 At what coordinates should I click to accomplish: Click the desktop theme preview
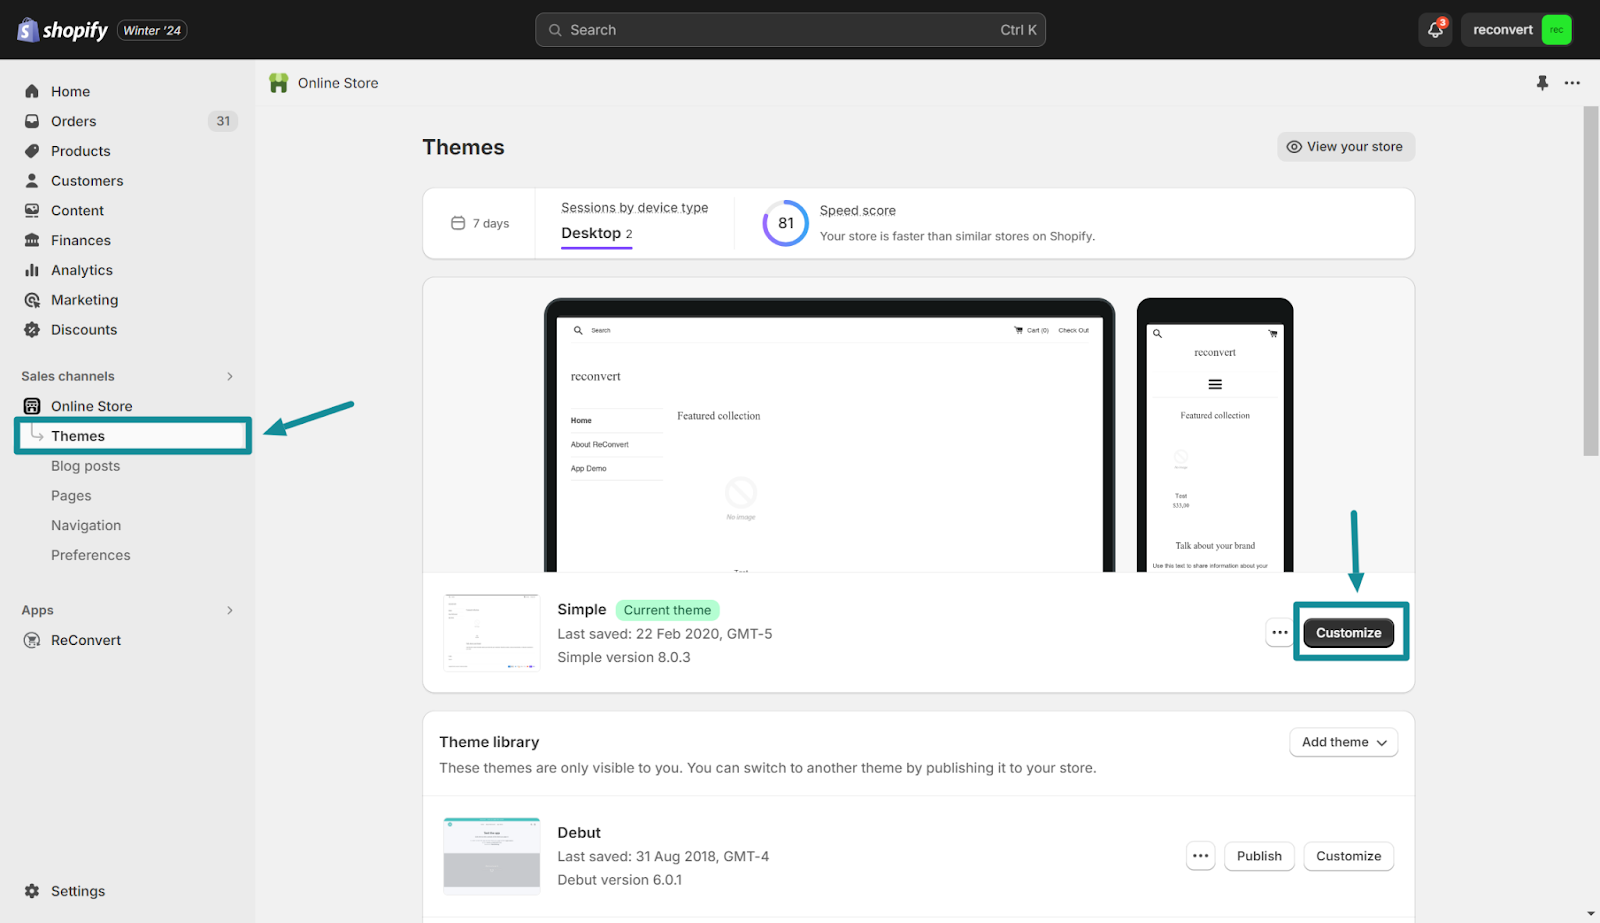[829, 435]
